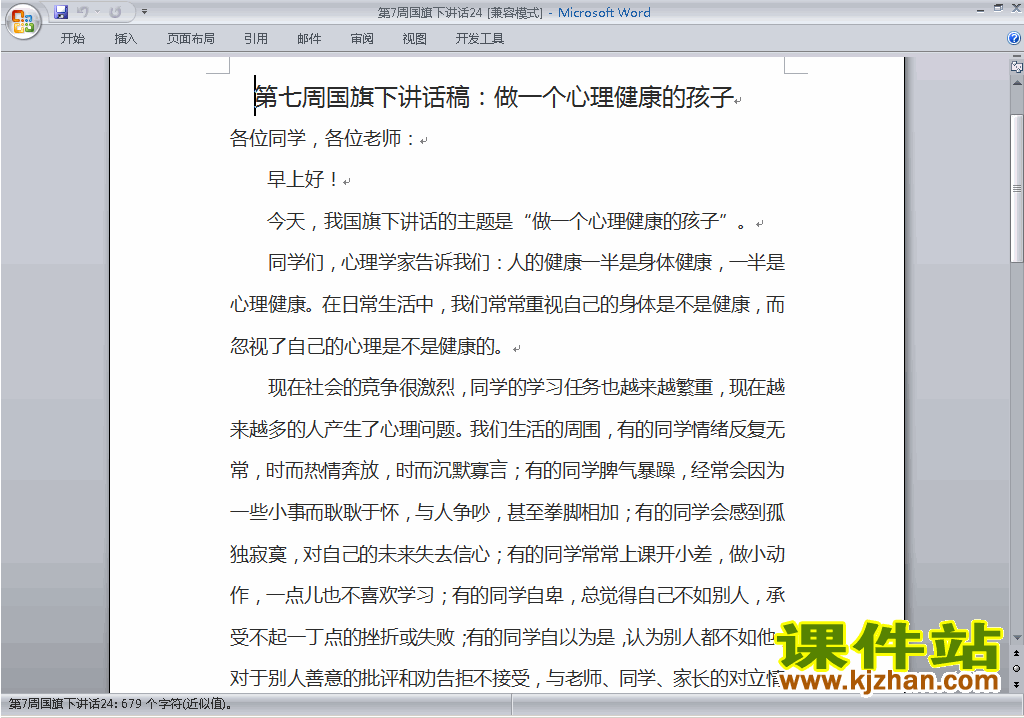Image resolution: width=1024 pixels, height=718 pixels.
Task: Click the line starting 心理健康。在日常生活中
Action: [x=507, y=304]
